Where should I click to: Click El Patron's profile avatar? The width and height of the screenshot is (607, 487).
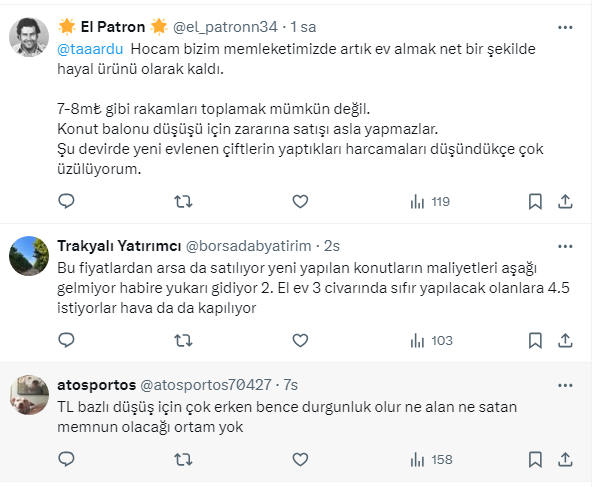pyautogui.click(x=29, y=39)
